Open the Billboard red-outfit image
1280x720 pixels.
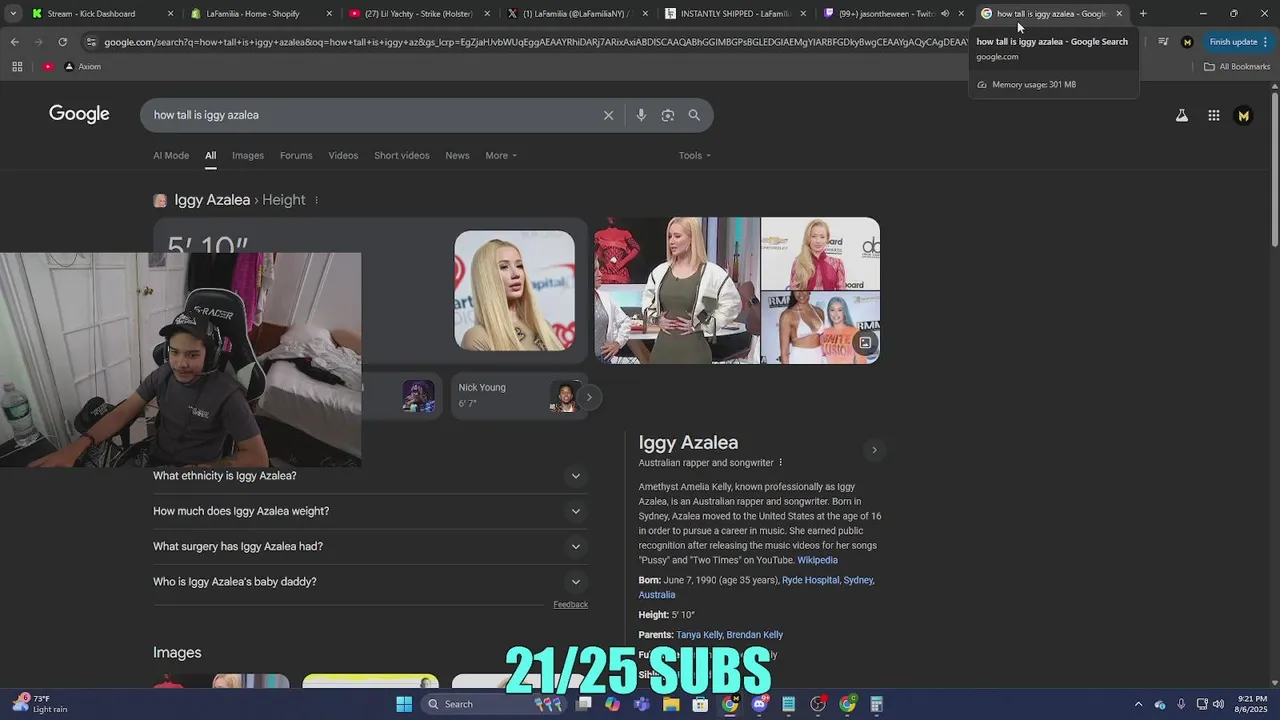tap(821, 253)
